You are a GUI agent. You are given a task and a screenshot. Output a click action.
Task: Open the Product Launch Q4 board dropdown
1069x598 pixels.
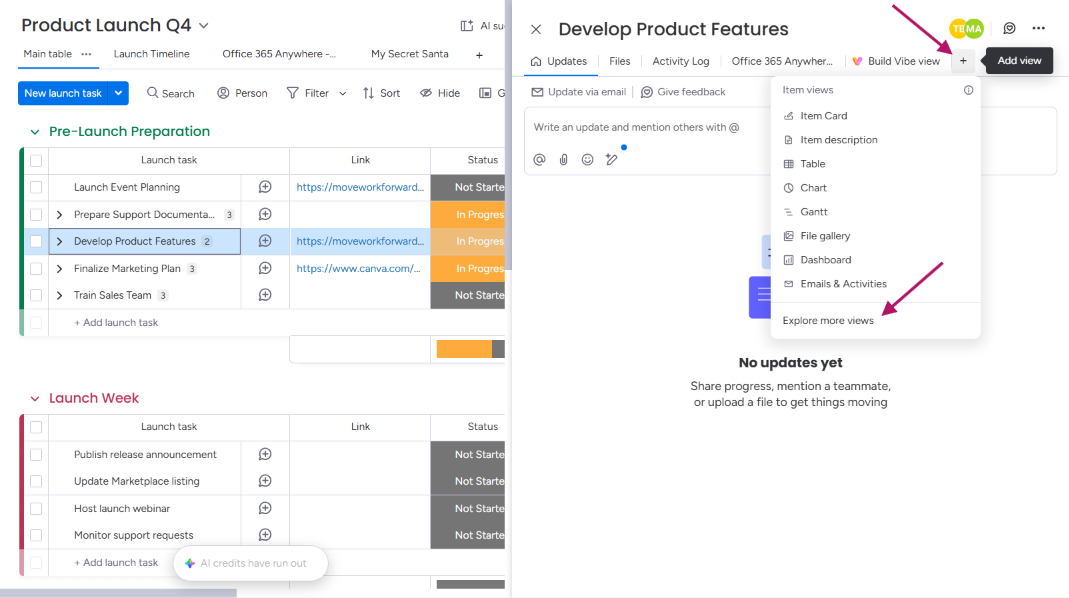pyautogui.click(x=203, y=26)
